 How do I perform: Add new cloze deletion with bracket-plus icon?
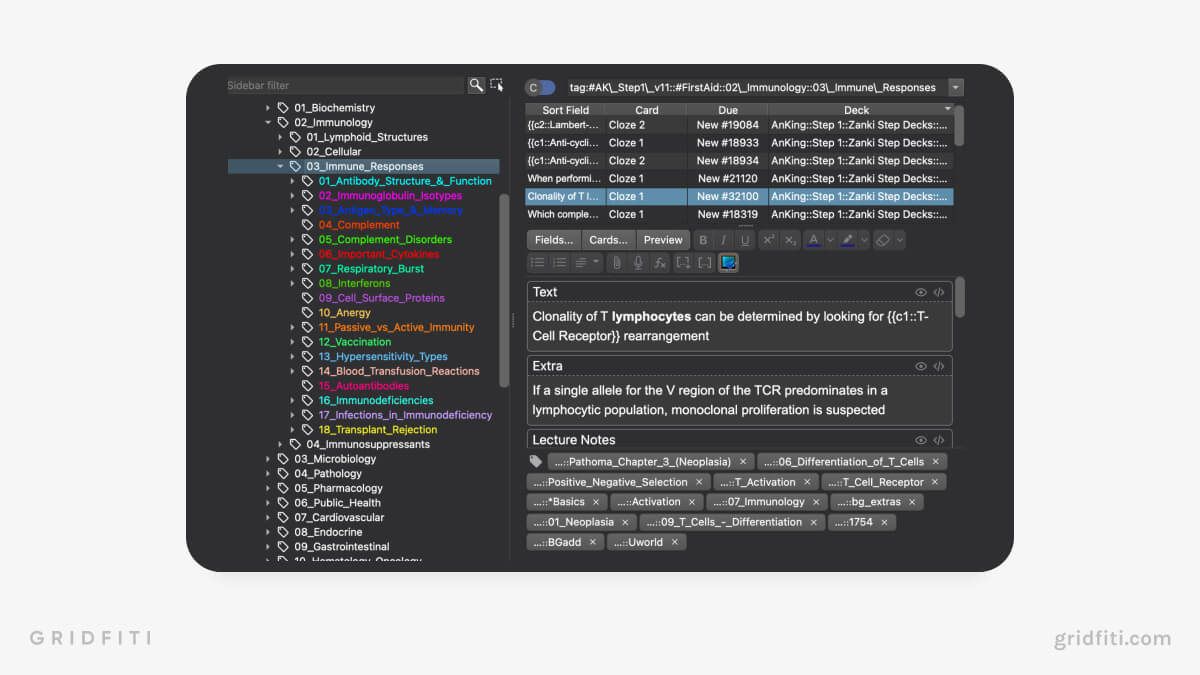pos(683,263)
